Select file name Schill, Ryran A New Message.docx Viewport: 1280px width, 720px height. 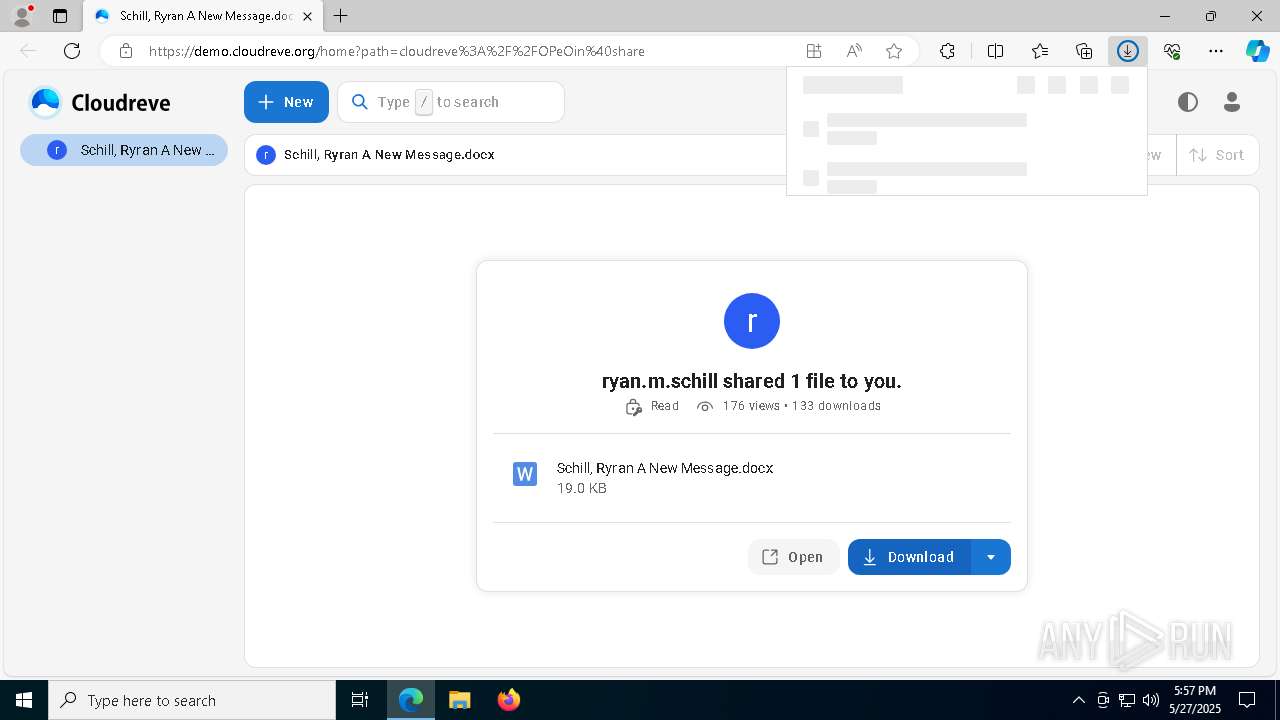pos(665,468)
